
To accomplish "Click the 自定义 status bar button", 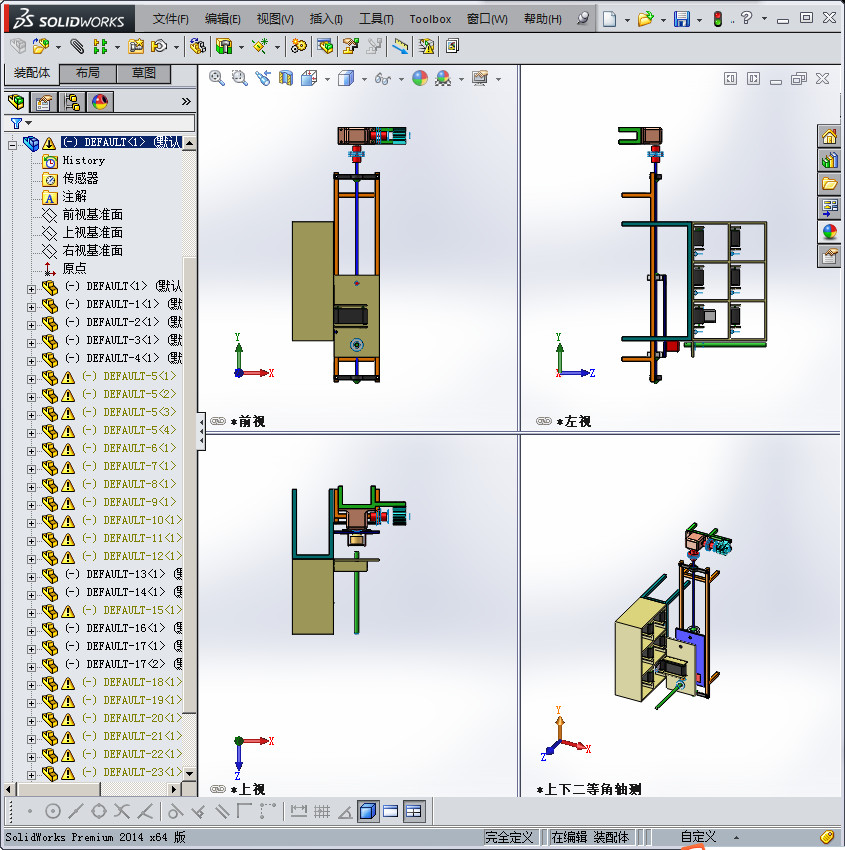I will click(698, 837).
